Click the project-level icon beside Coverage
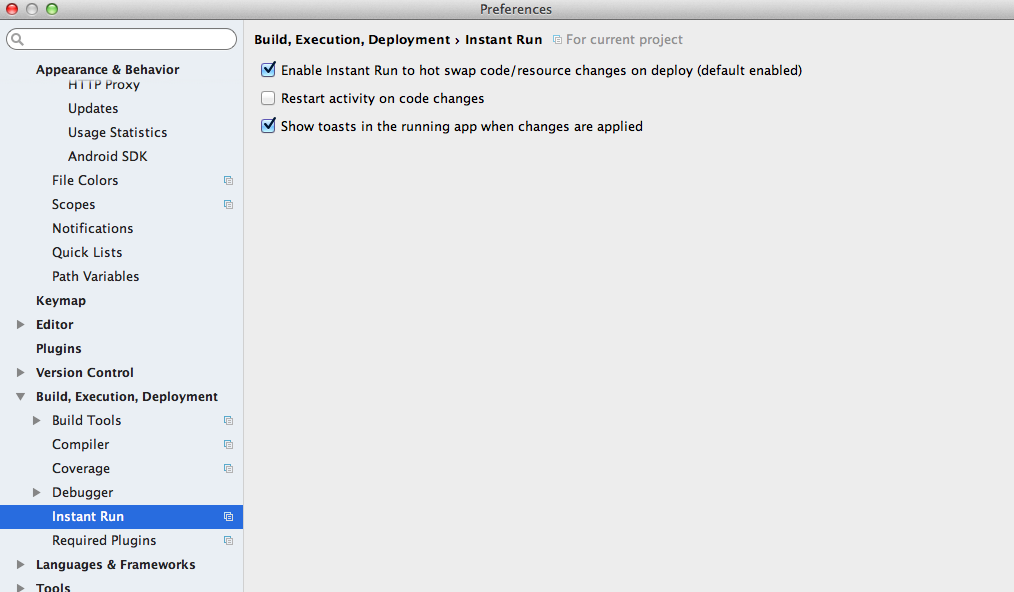Image resolution: width=1014 pixels, height=592 pixels. (x=228, y=469)
